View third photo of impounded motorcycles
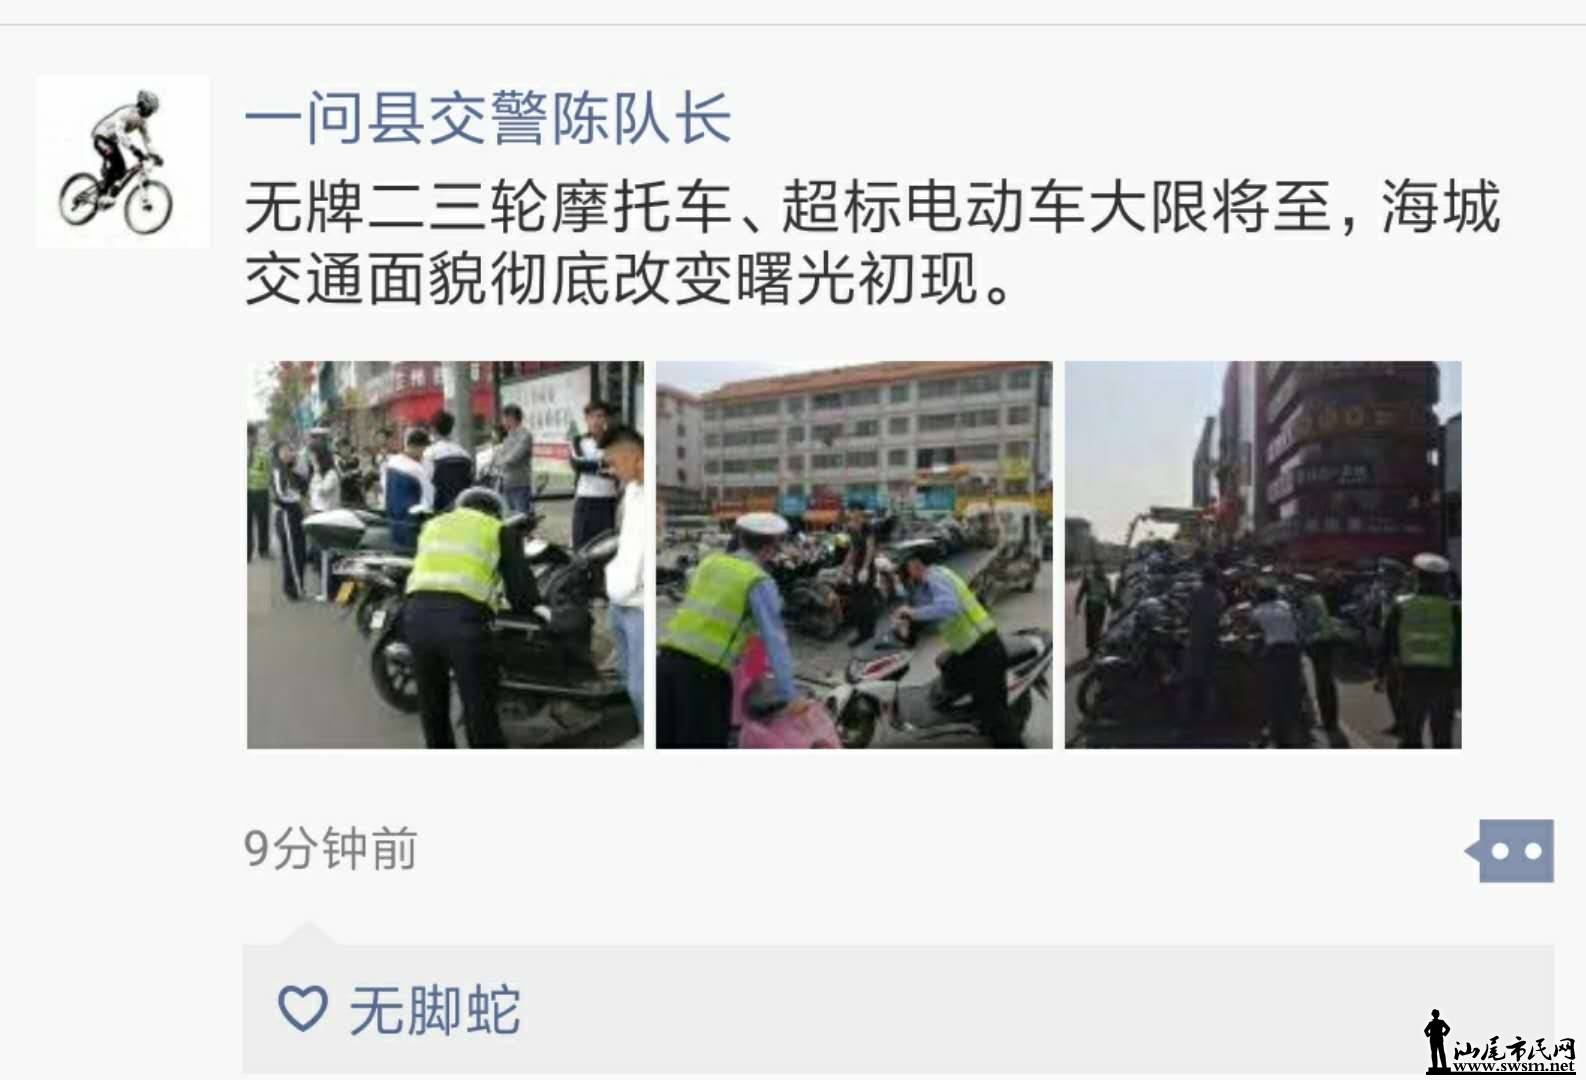This screenshot has width=1586, height=1080. (1263, 555)
